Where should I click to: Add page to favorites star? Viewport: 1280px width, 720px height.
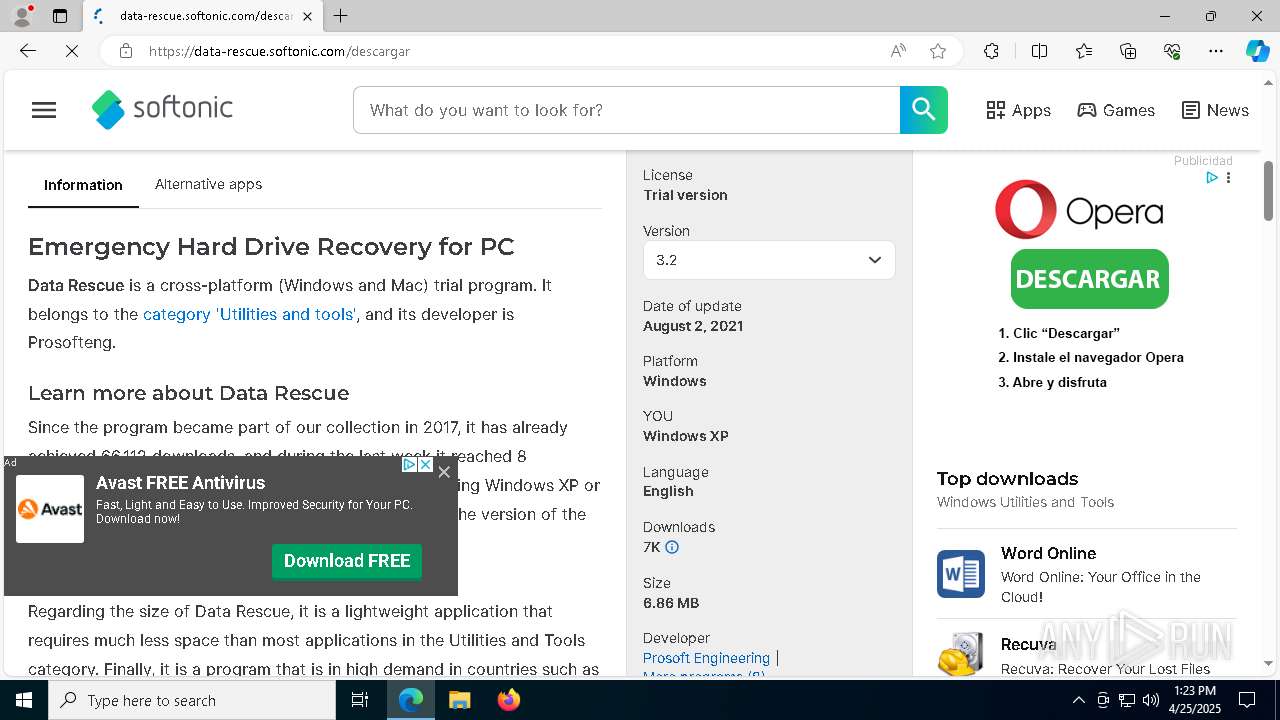click(x=938, y=51)
